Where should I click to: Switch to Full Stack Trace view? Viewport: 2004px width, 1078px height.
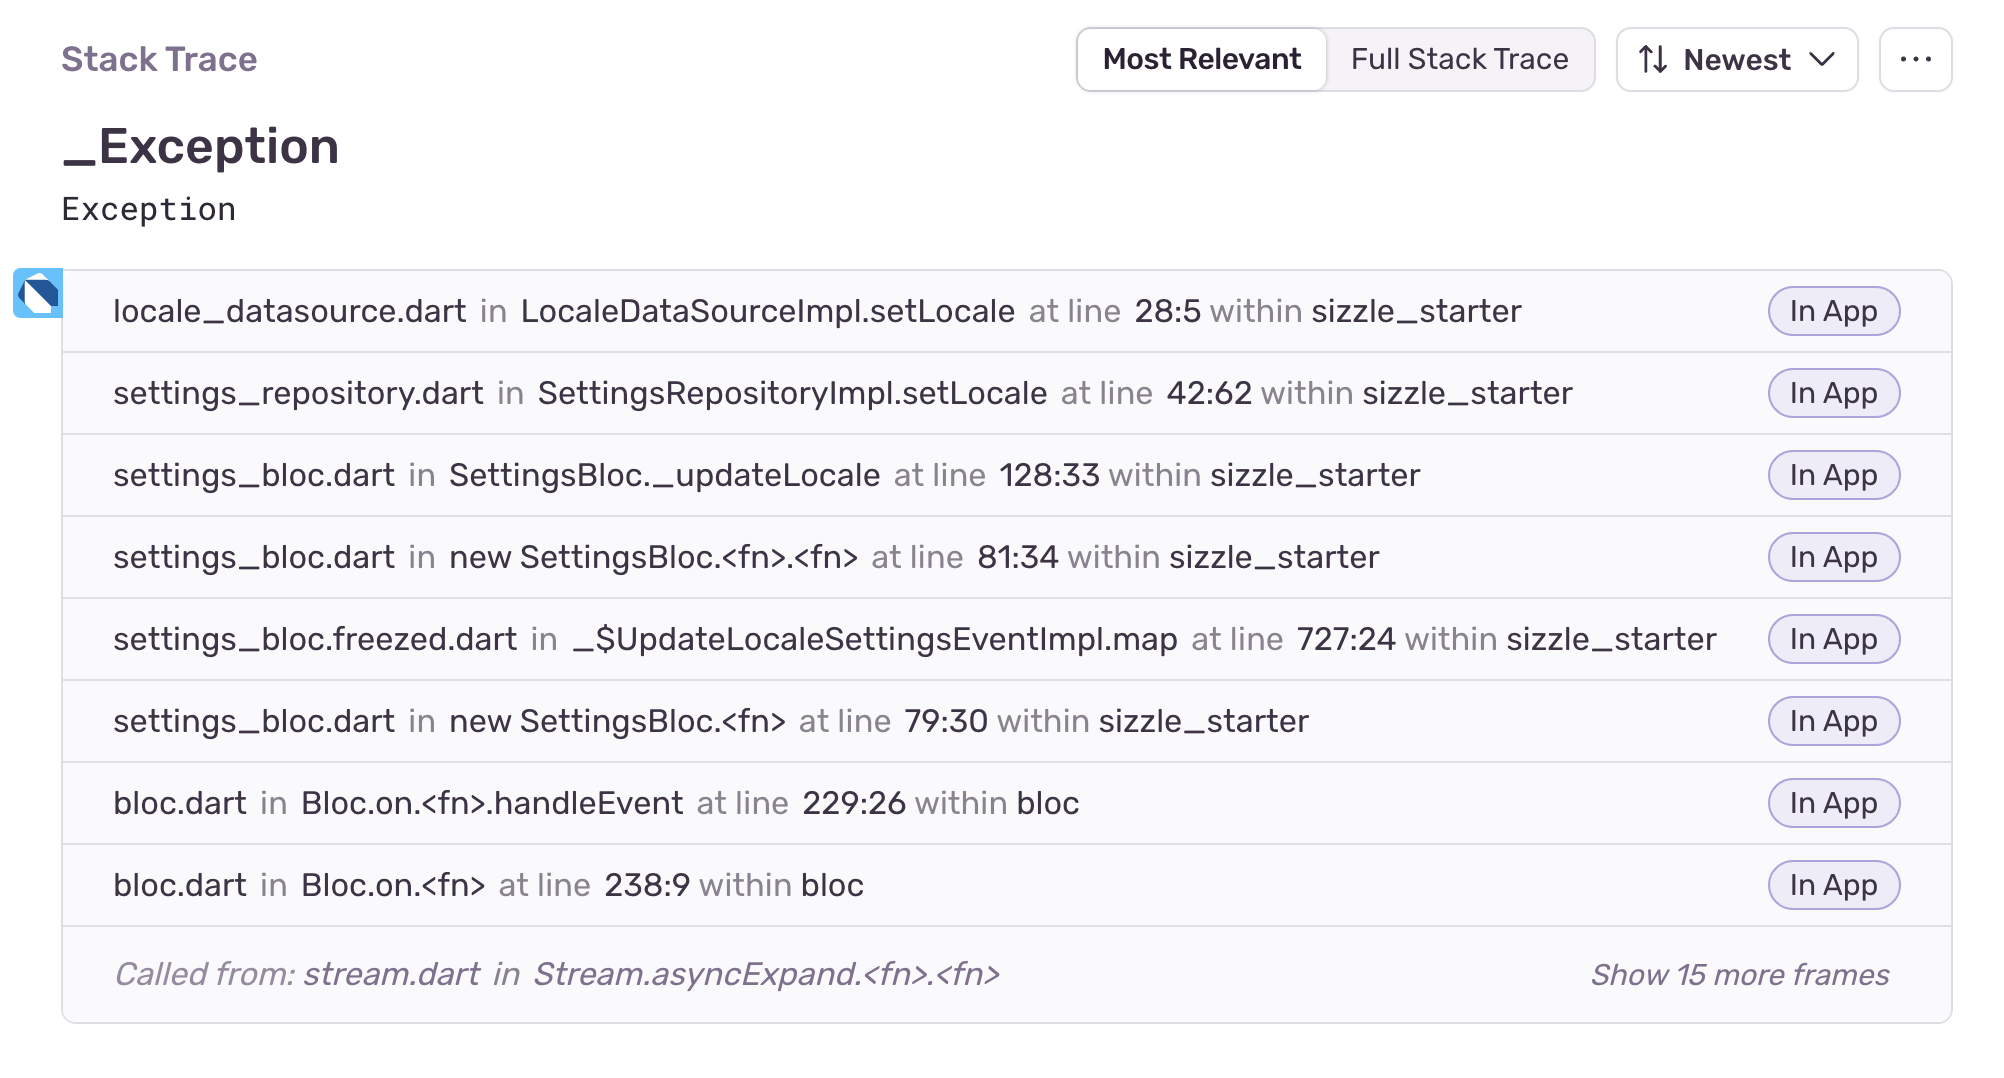(x=1459, y=60)
